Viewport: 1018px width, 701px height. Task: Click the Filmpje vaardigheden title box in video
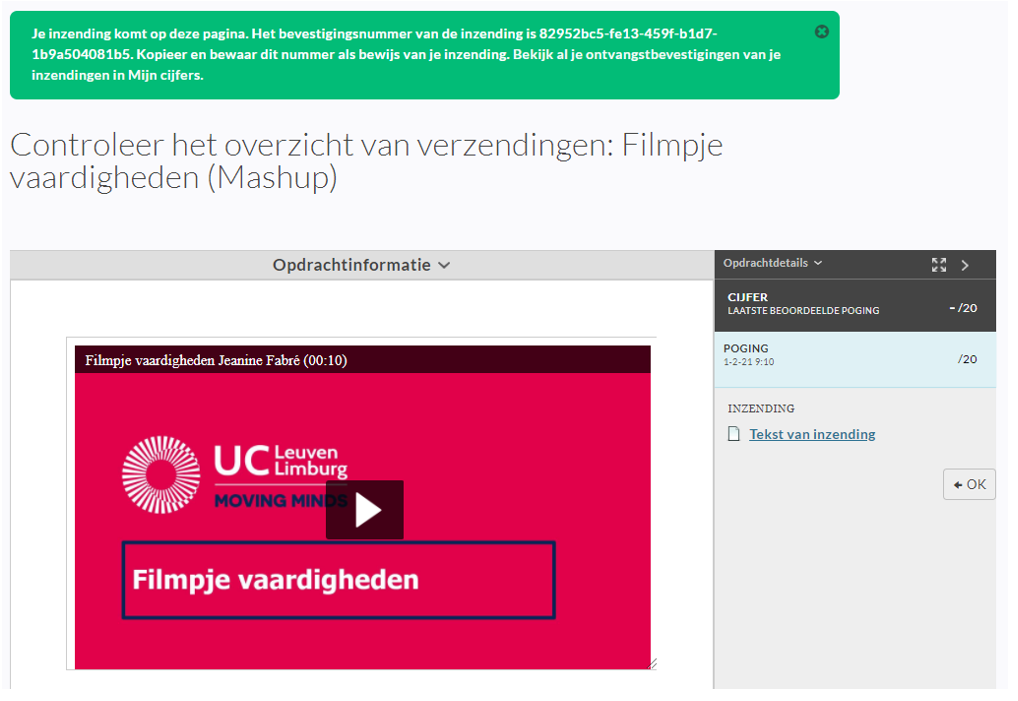click(x=338, y=580)
